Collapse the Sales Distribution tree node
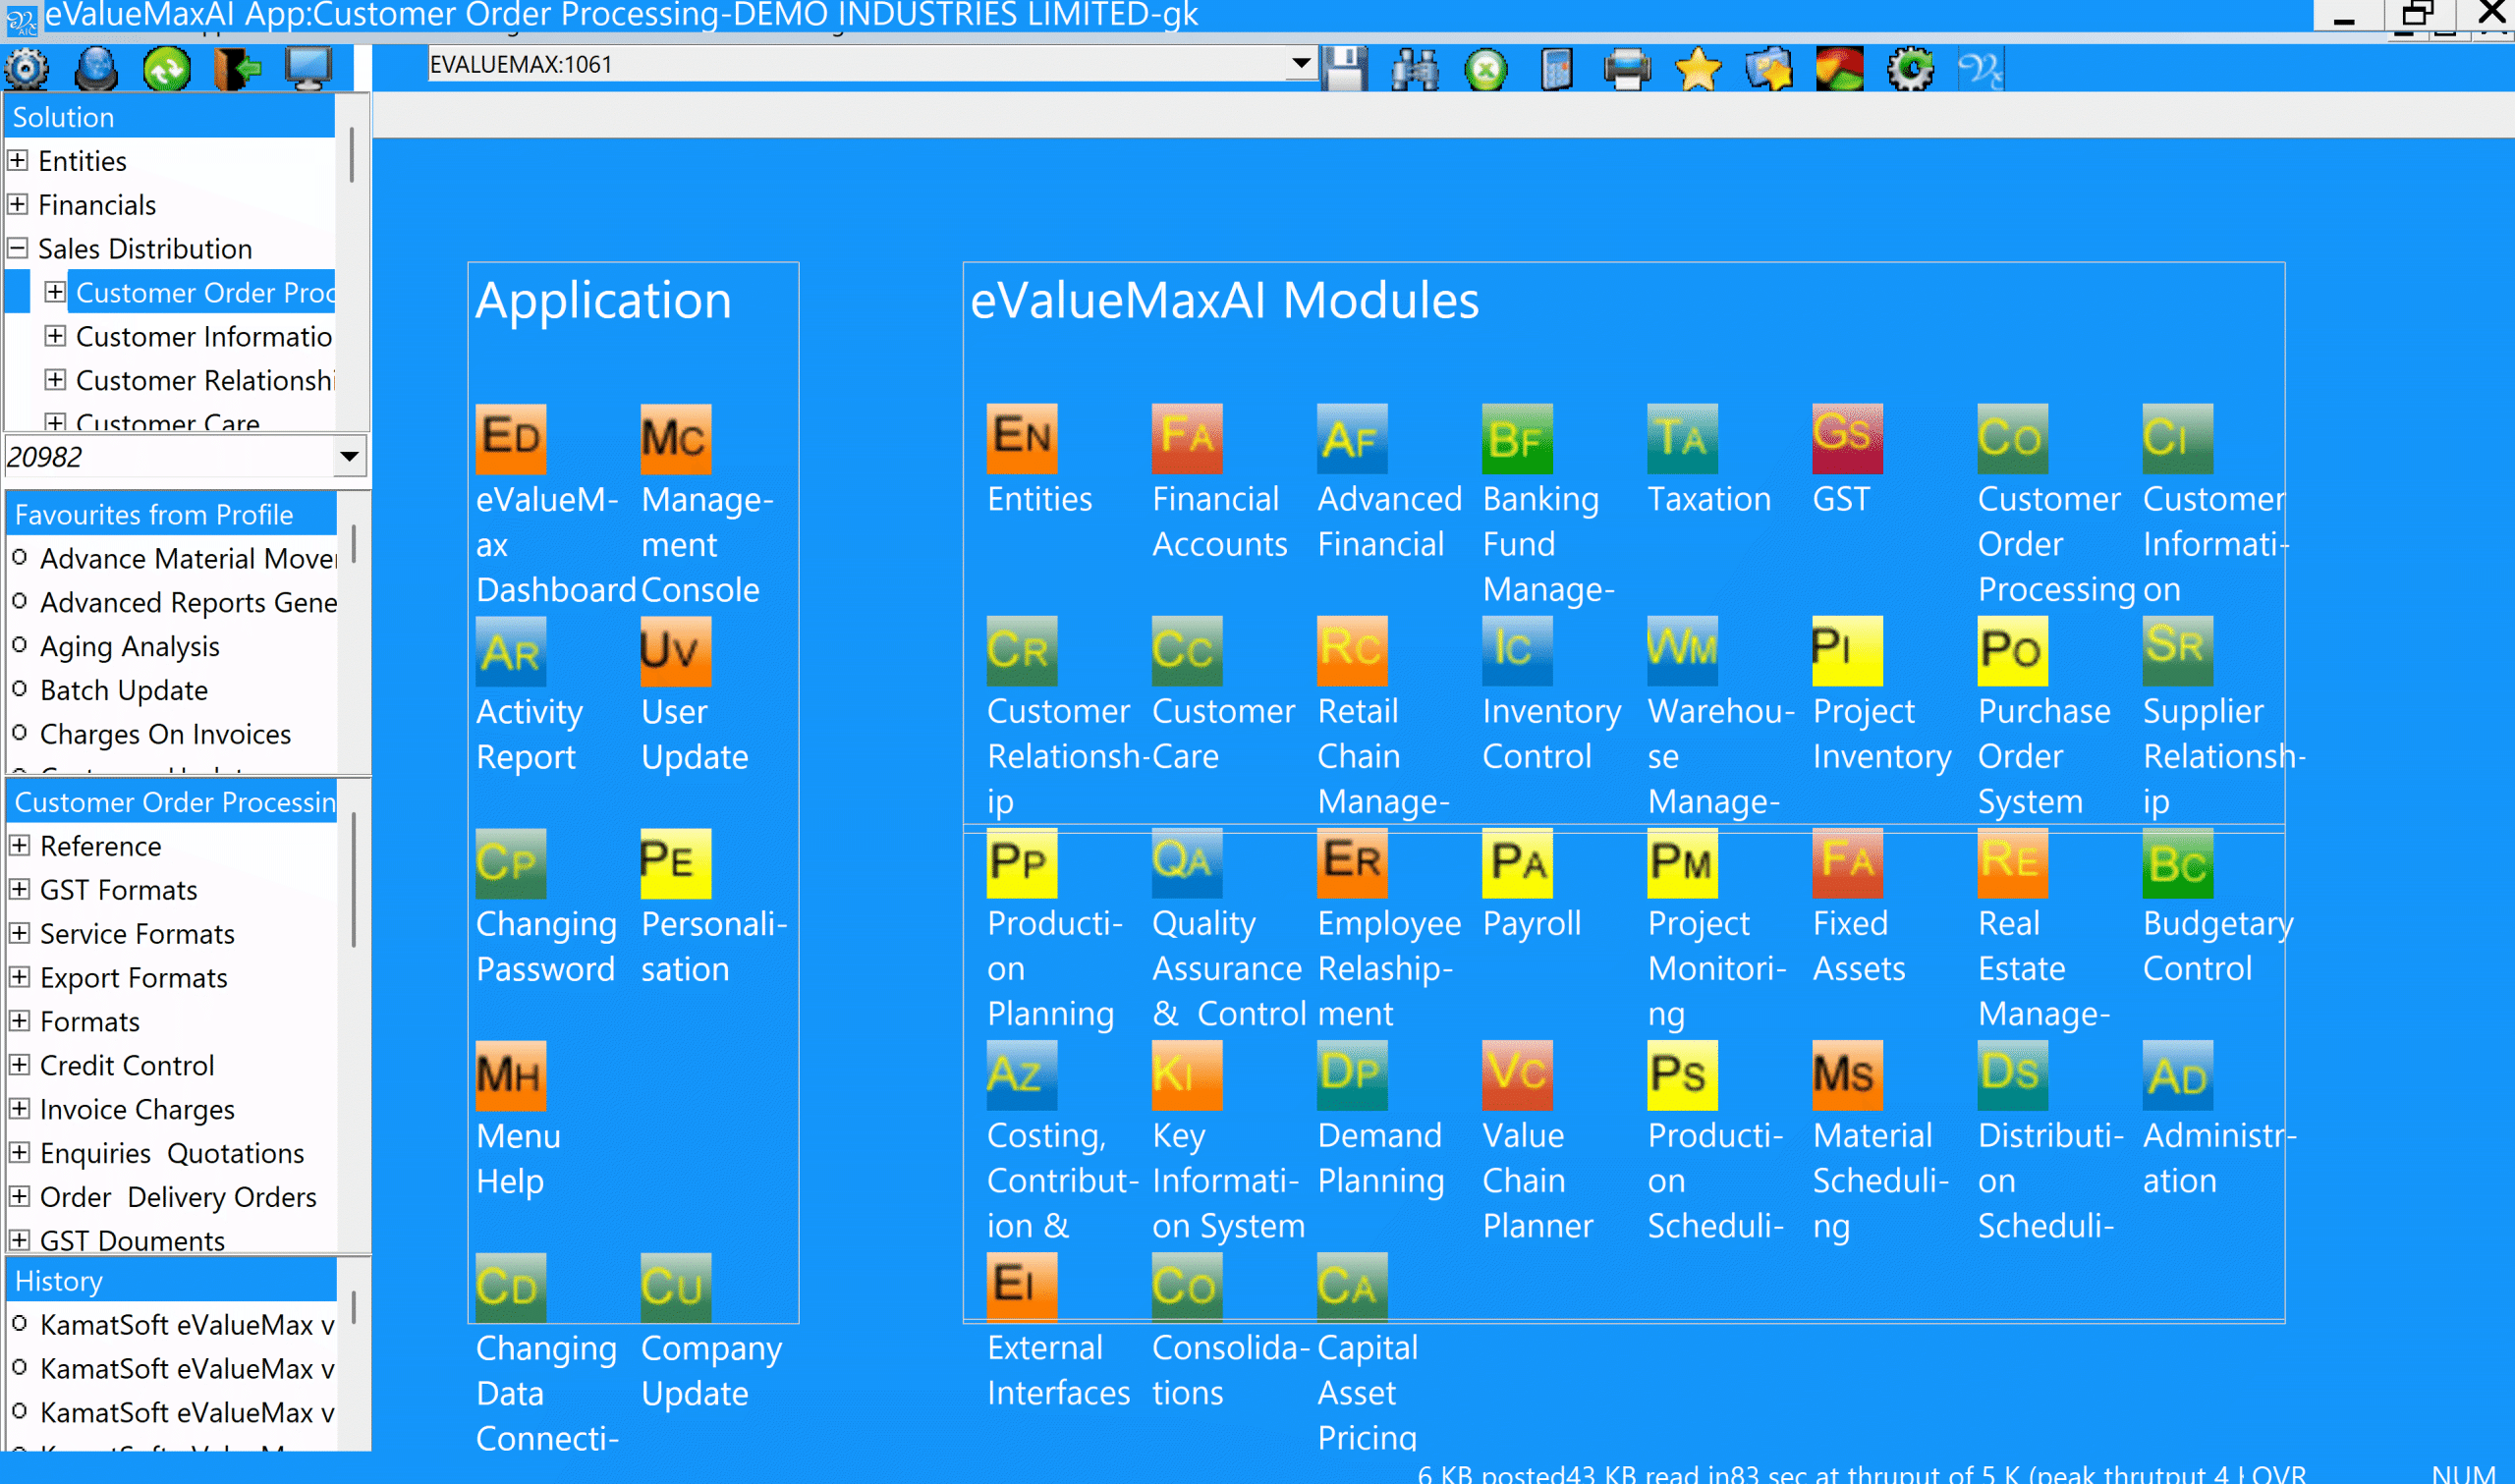 [x=18, y=248]
